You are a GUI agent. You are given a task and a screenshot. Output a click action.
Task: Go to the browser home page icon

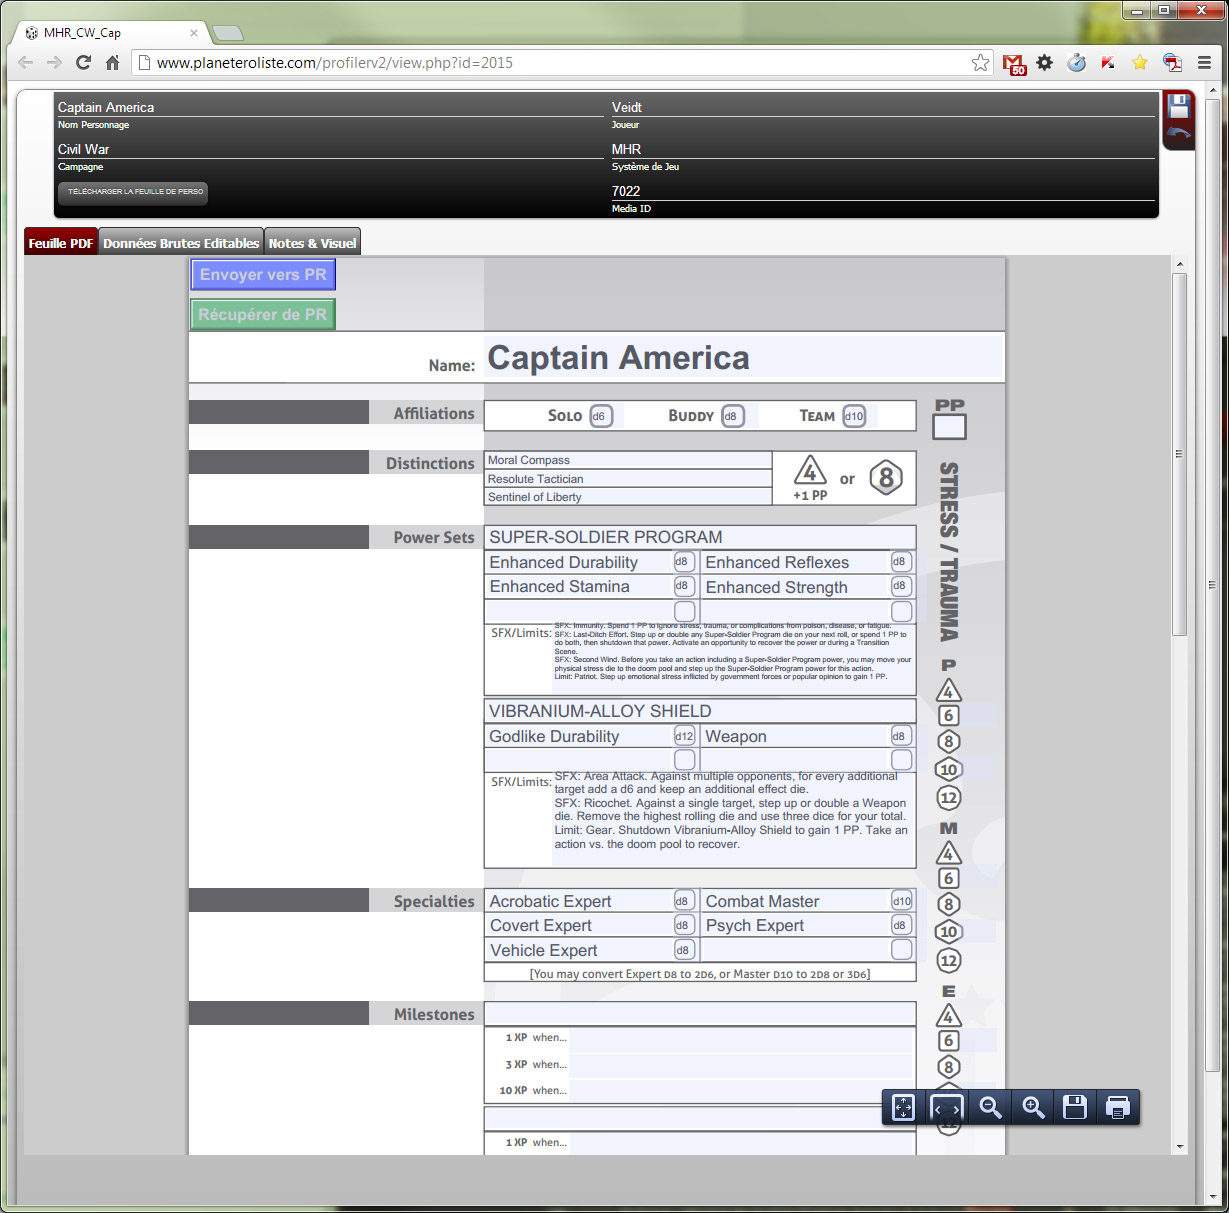pyautogui.click(x=113, y=62)
